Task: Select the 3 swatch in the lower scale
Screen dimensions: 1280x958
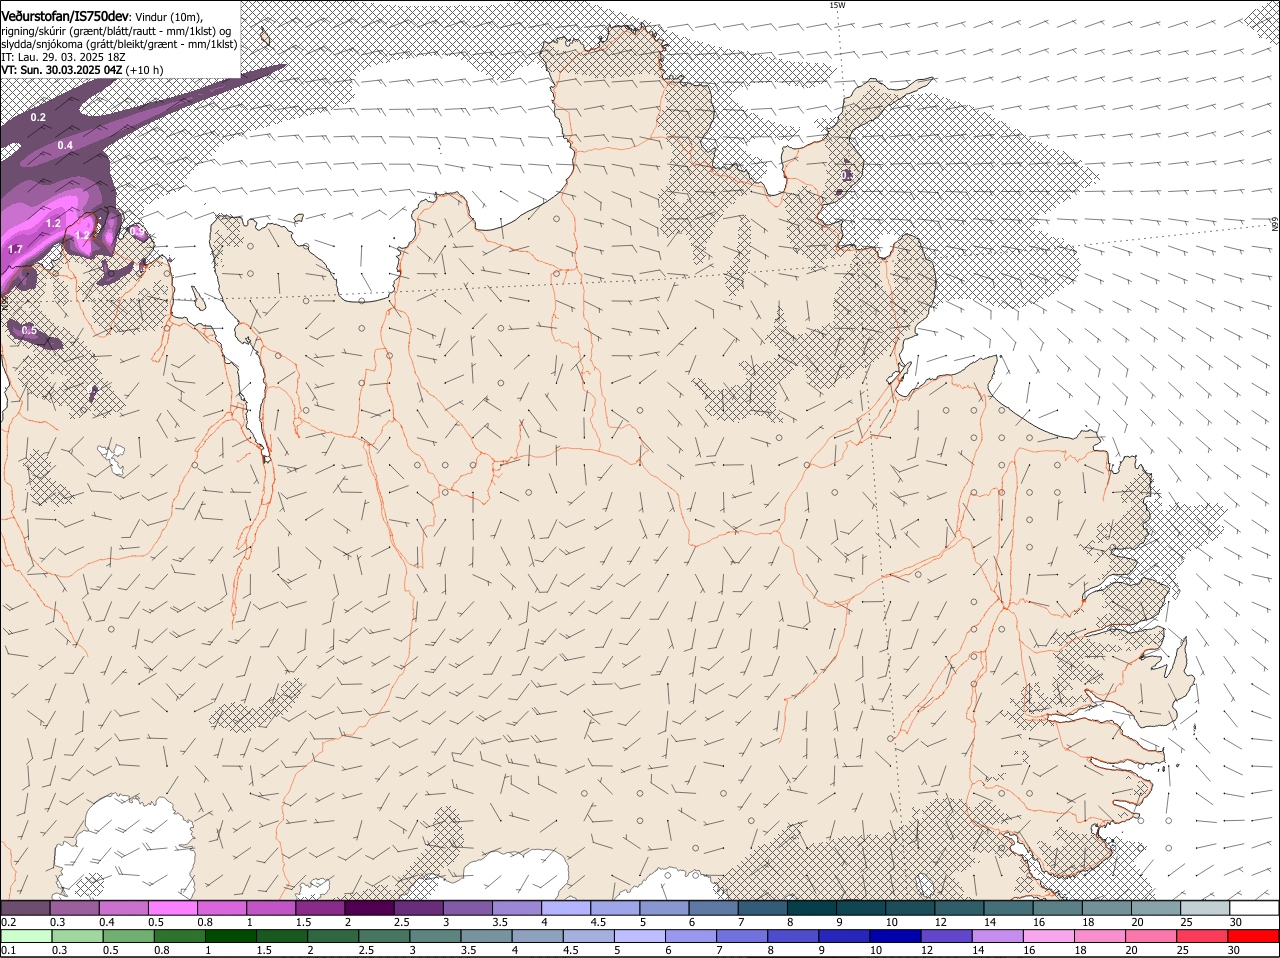Action: point(435,937)
